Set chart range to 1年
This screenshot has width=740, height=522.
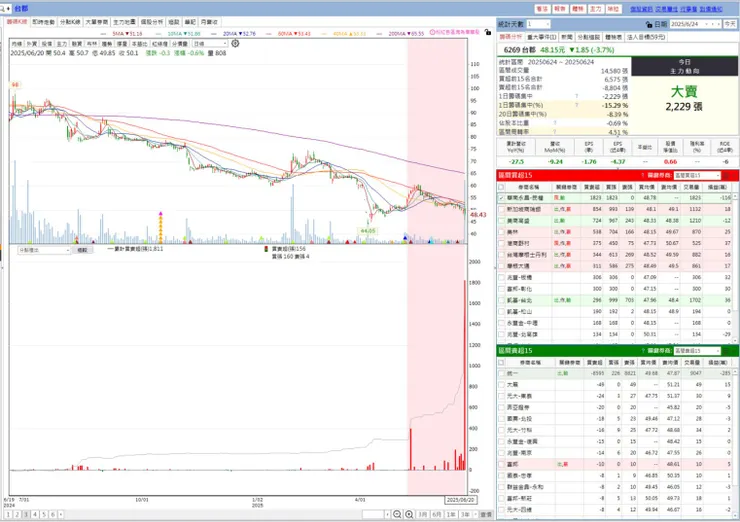[x=451, y=514]
